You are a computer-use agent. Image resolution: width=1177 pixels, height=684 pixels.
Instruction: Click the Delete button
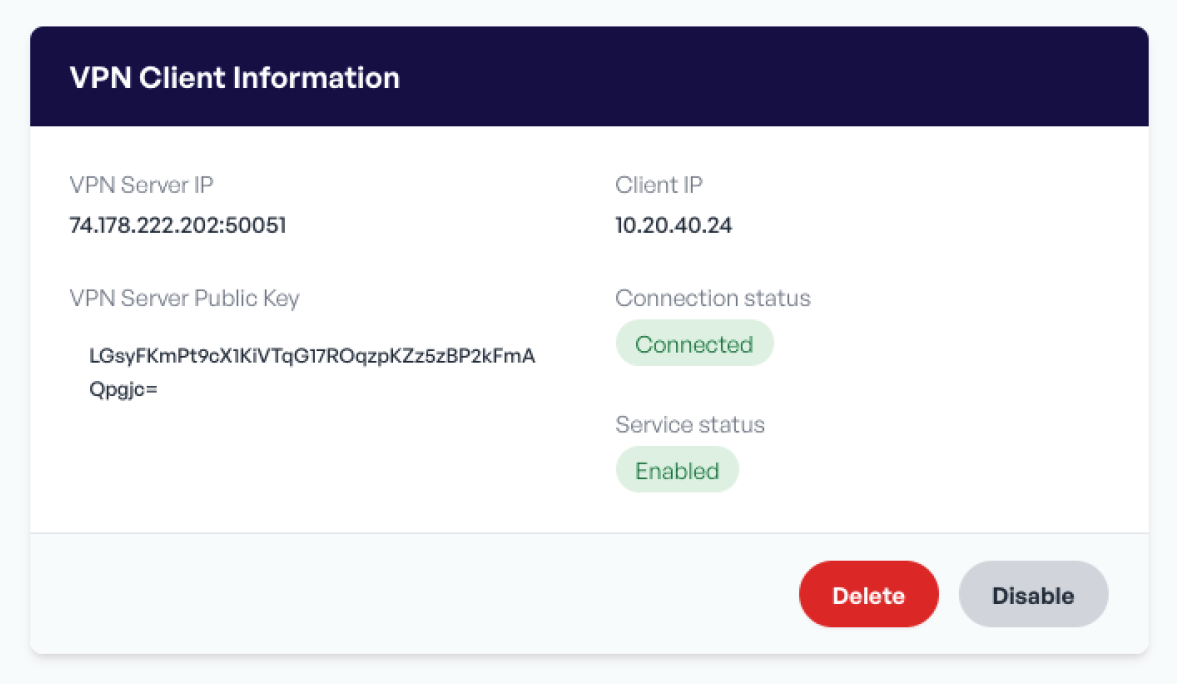click(x=868, y=594)
